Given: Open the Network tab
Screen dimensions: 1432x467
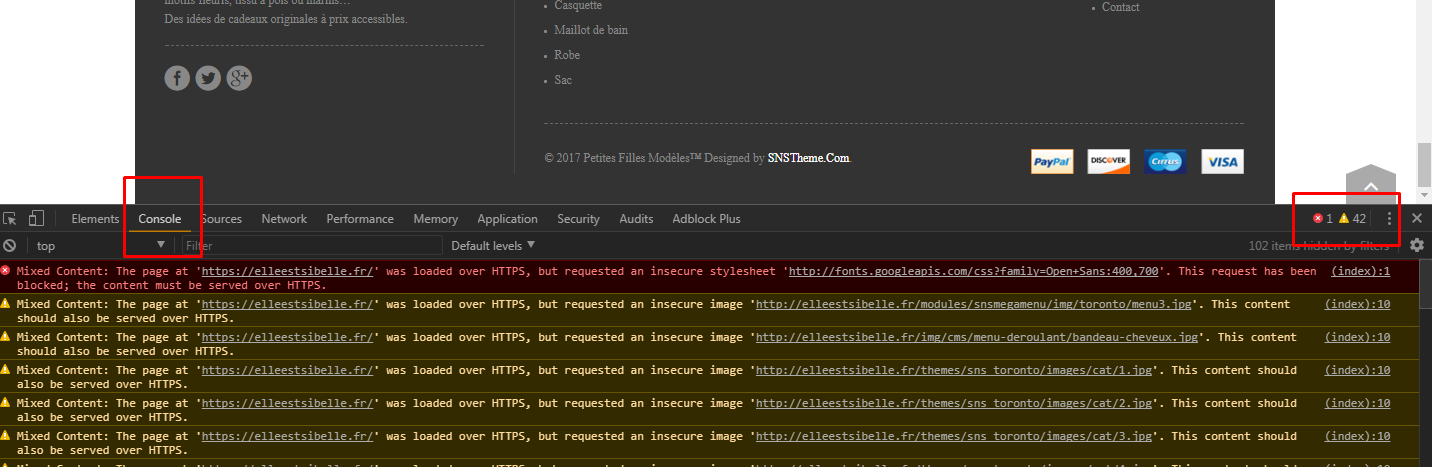Looking at the screenshot, I should (x=284, y=219).
